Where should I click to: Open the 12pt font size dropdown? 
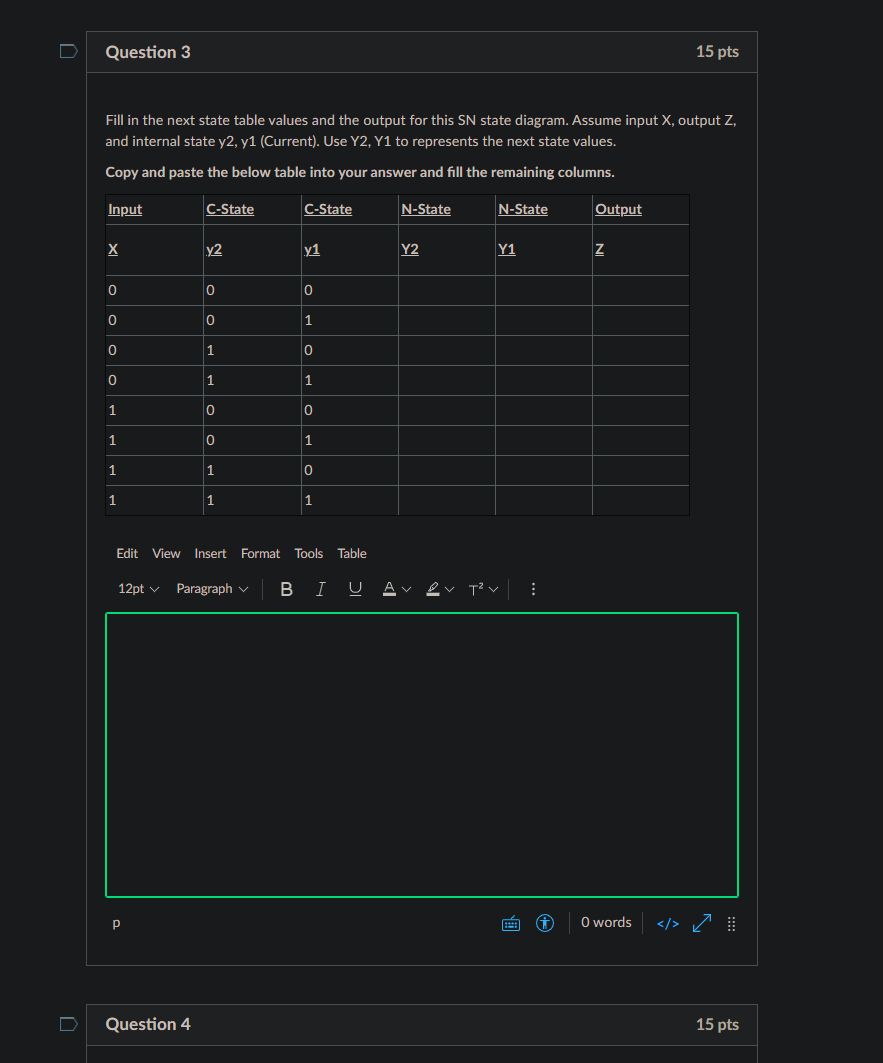(x=137, y=588)
